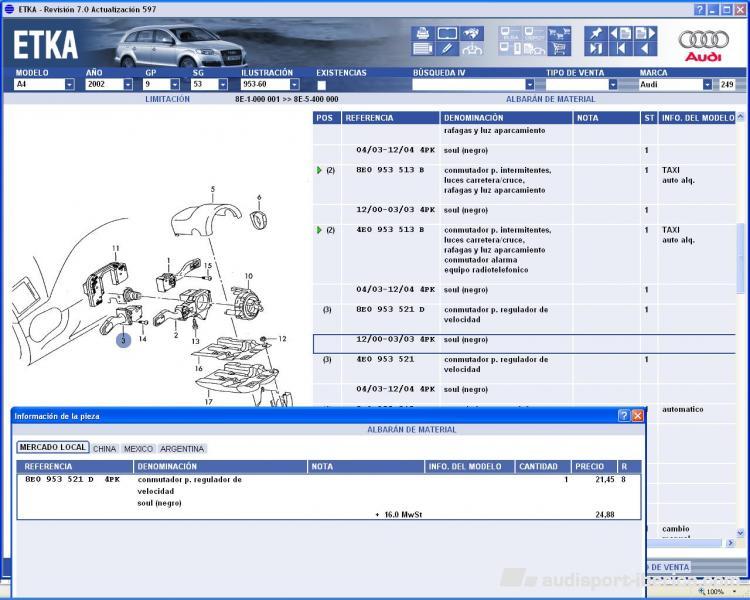The width and height of the screenshot is (750, 600).
Task: Click the field showing 249
Action: tap(727, 85)
